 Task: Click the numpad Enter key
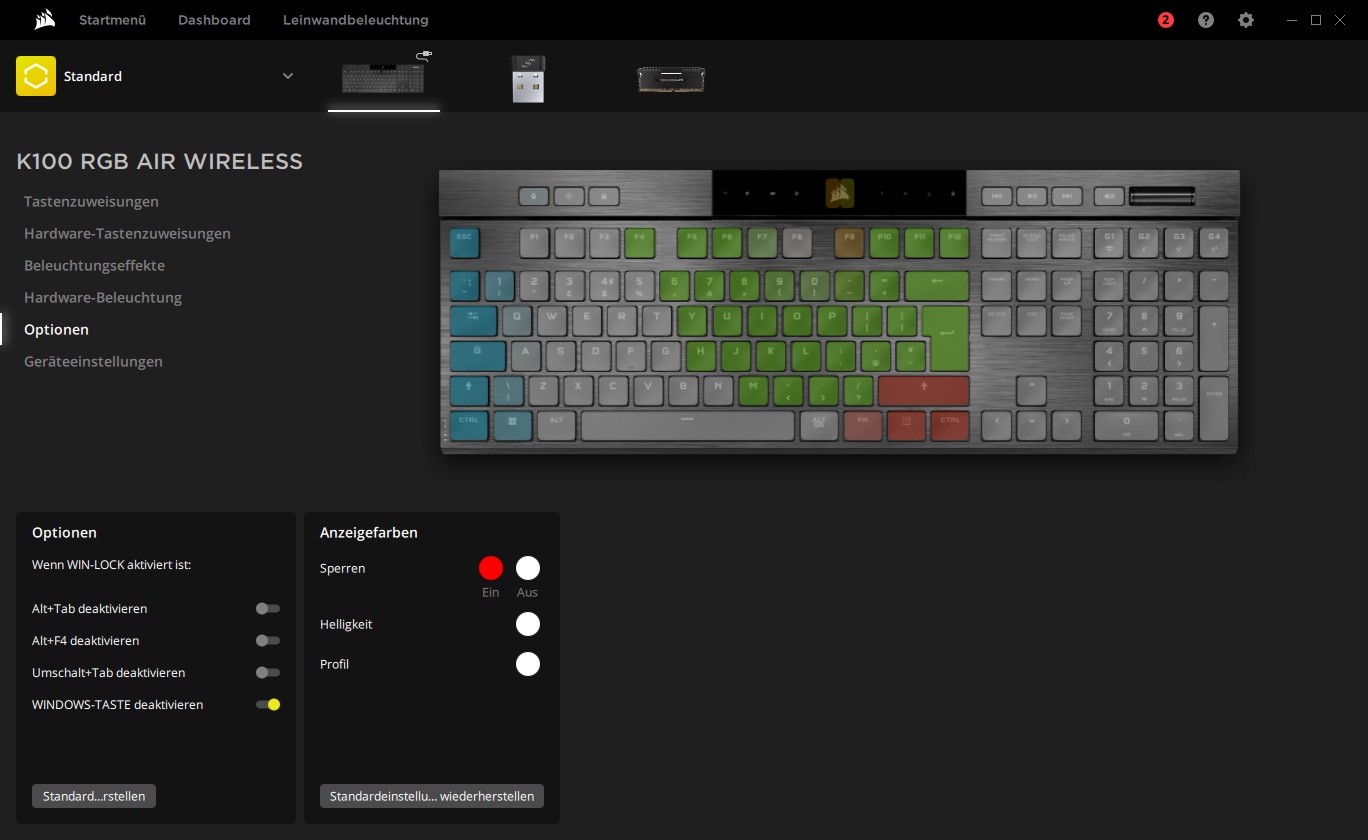[1214, 408]
